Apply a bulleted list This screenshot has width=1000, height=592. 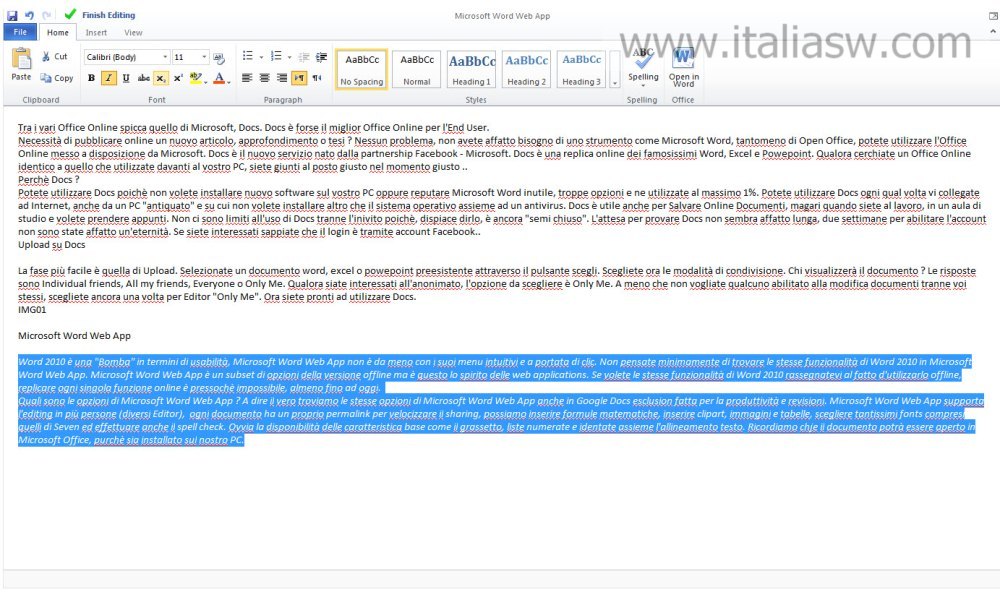coord(247,56)
